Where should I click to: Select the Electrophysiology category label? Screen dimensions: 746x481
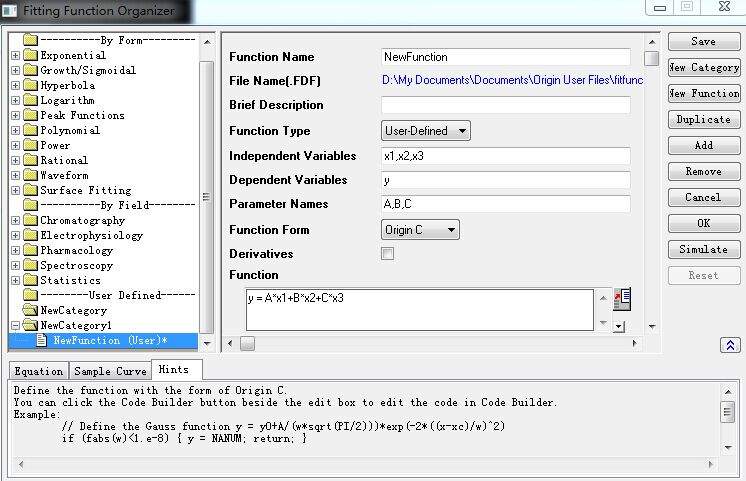click(x=91, y=236)
